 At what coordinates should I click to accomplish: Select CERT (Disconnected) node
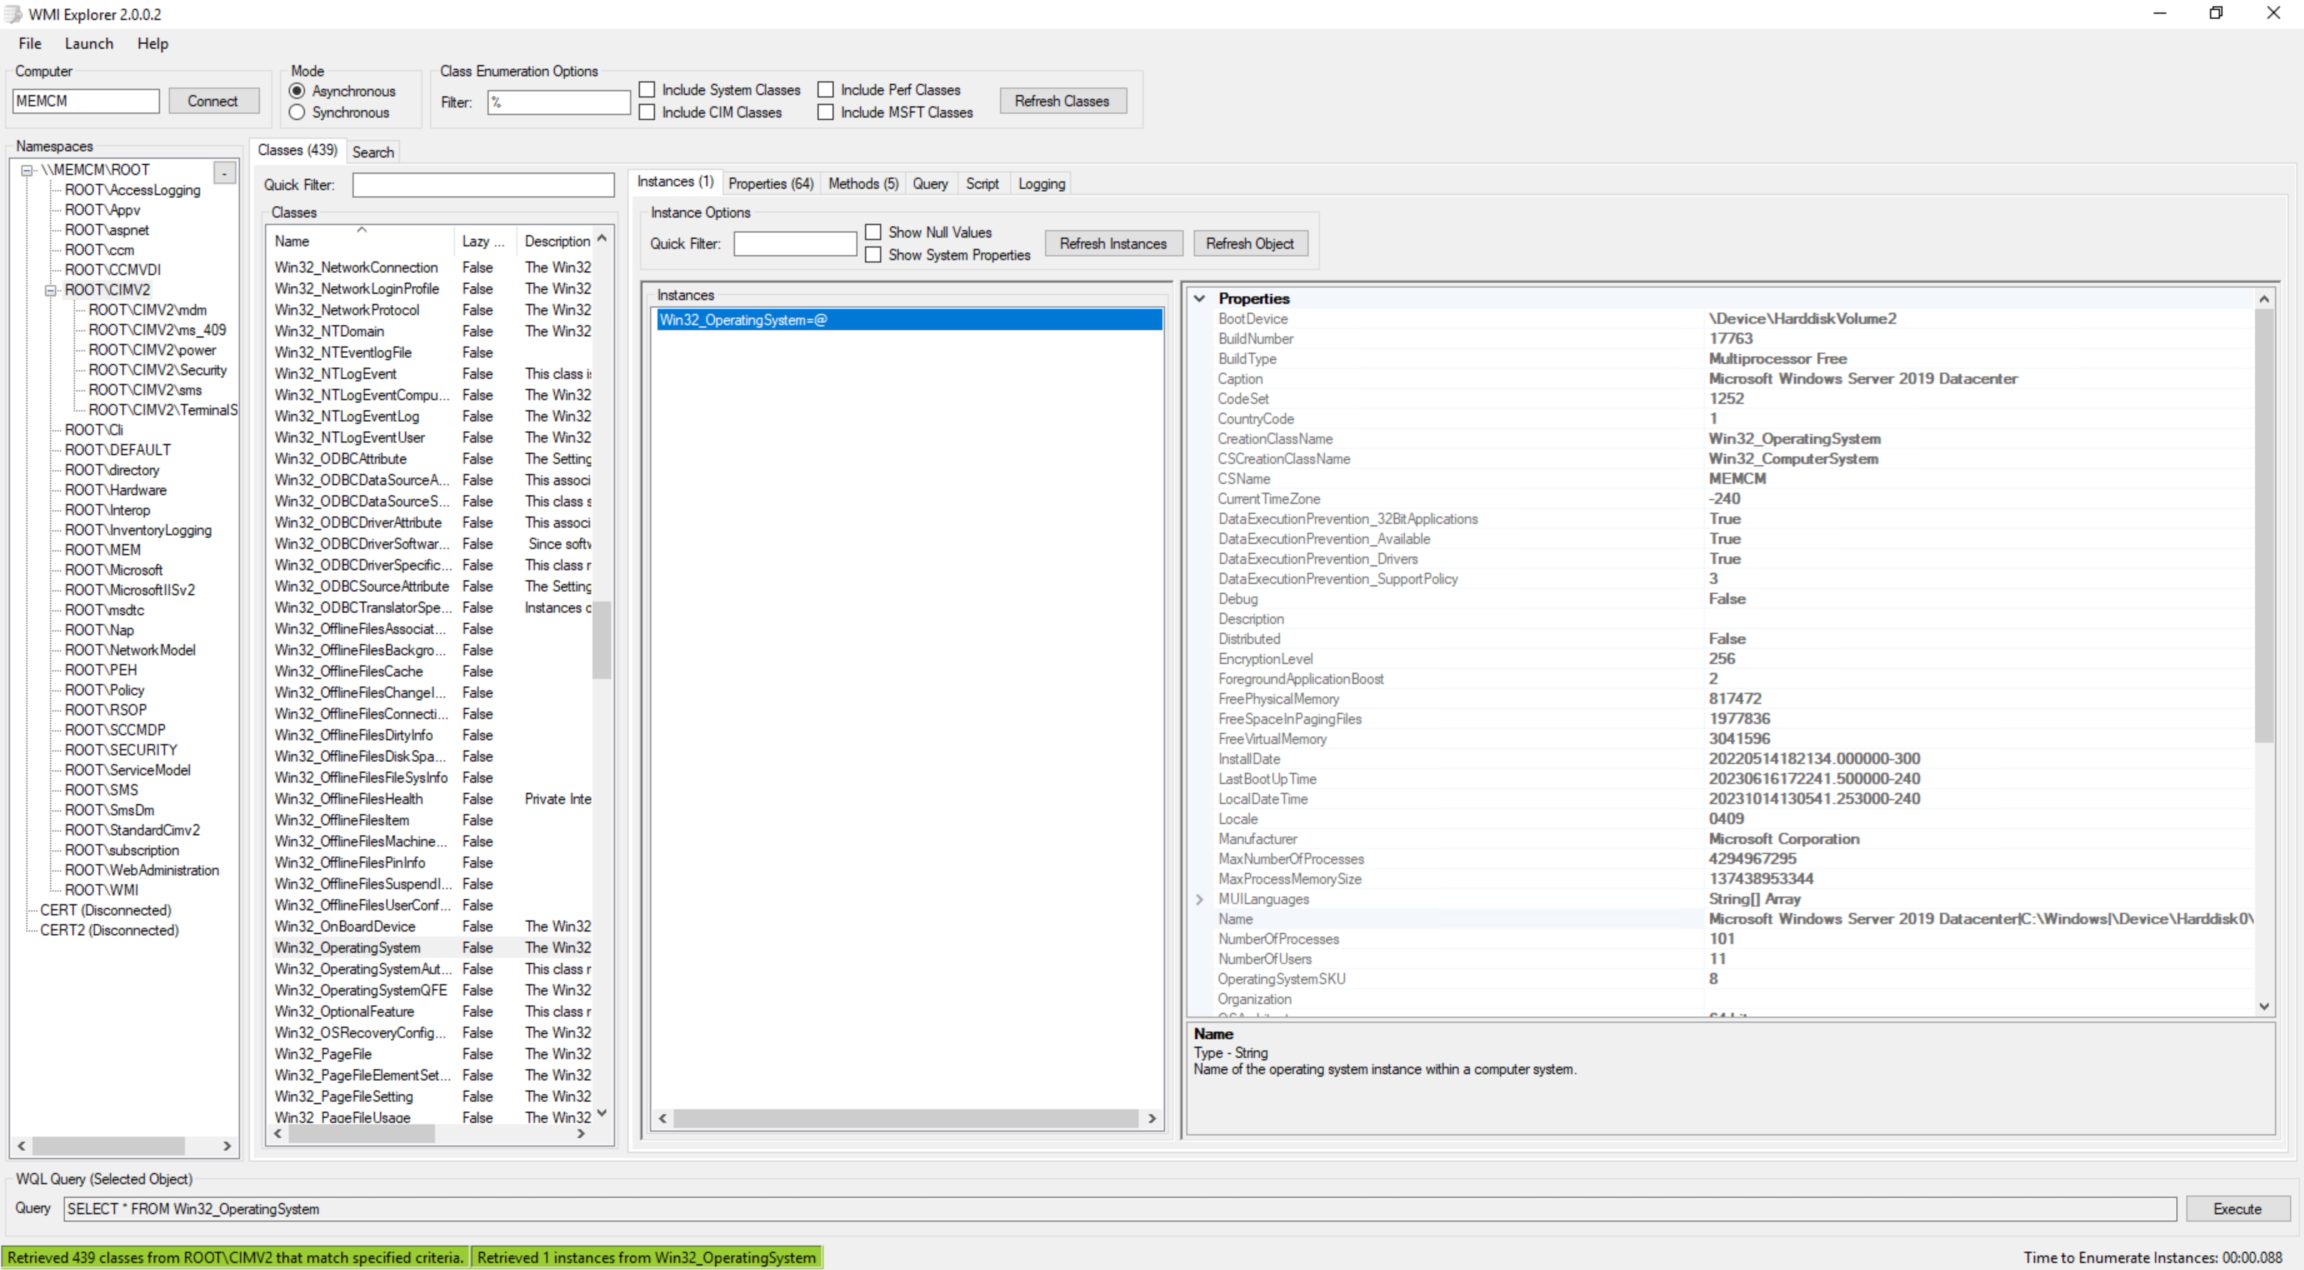tap(105, 910)
